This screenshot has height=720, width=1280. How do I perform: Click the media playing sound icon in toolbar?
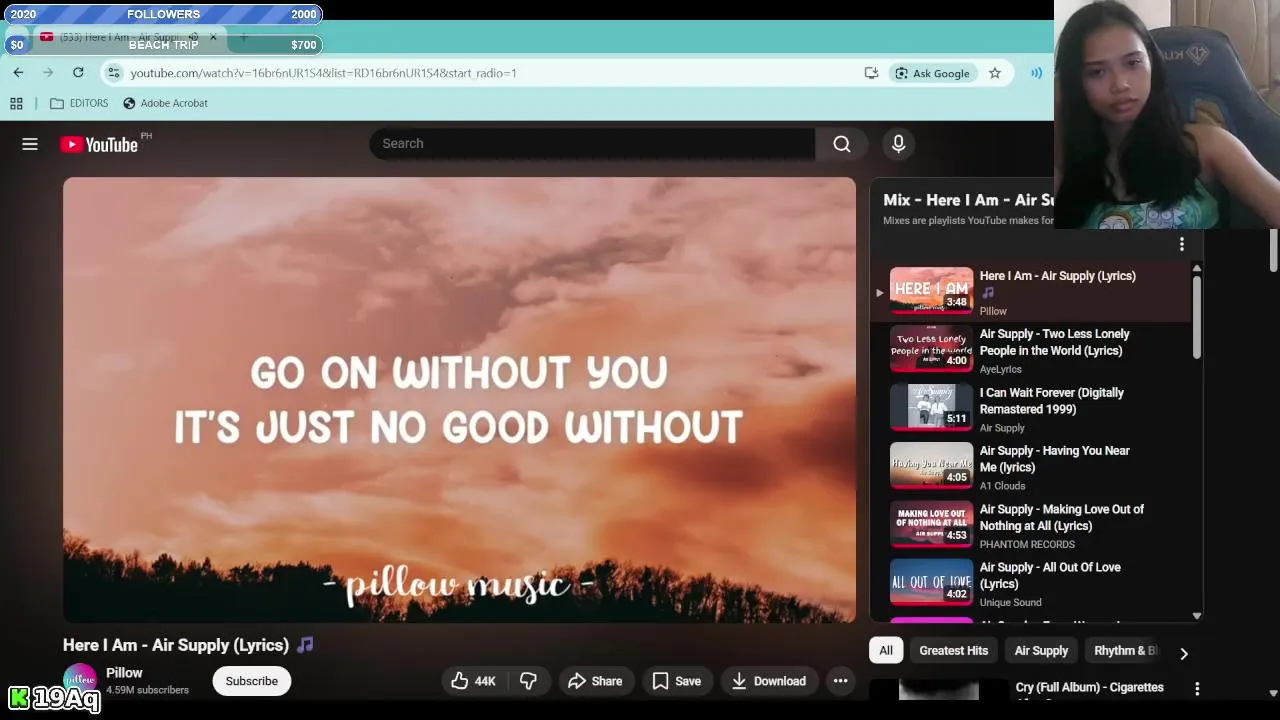tap(1037, 73)
